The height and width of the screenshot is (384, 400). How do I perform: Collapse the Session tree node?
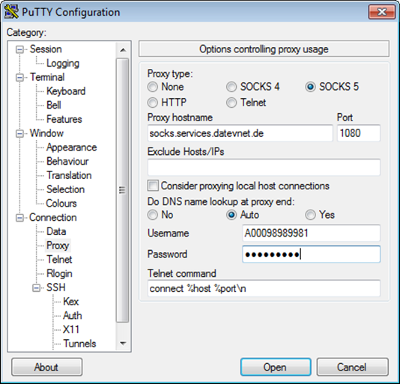click(x=20, y=50)
